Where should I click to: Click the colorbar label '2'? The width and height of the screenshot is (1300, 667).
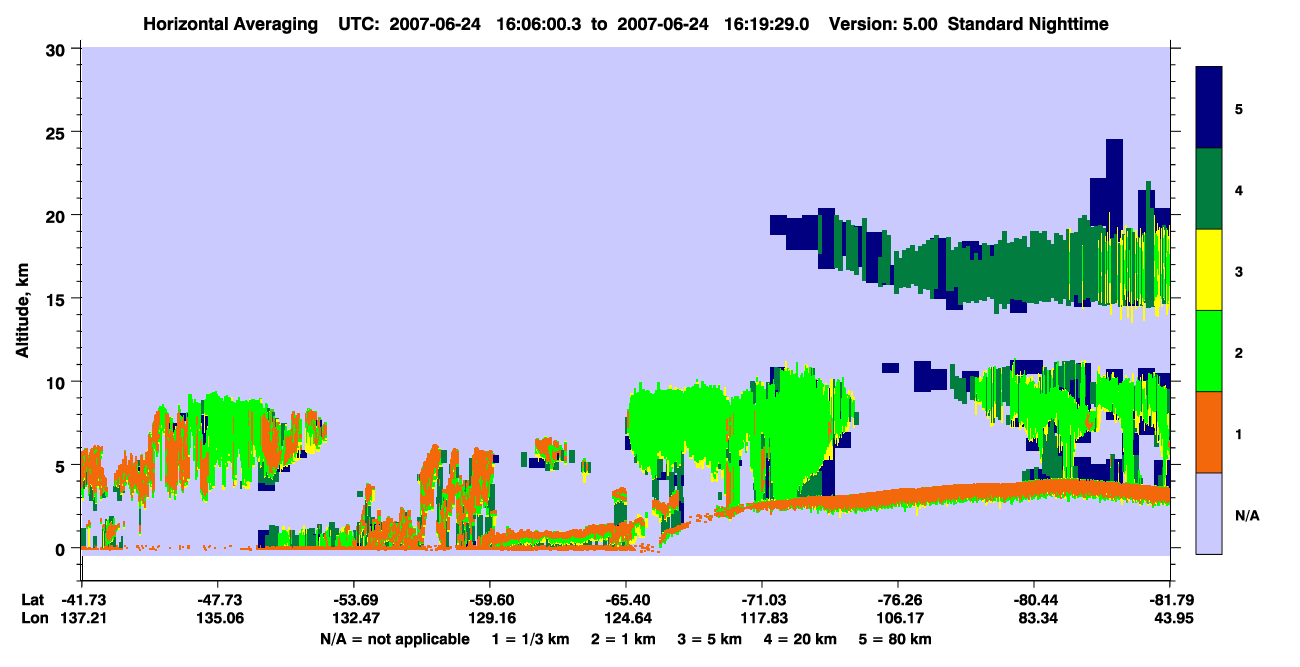coord(1239,352)
